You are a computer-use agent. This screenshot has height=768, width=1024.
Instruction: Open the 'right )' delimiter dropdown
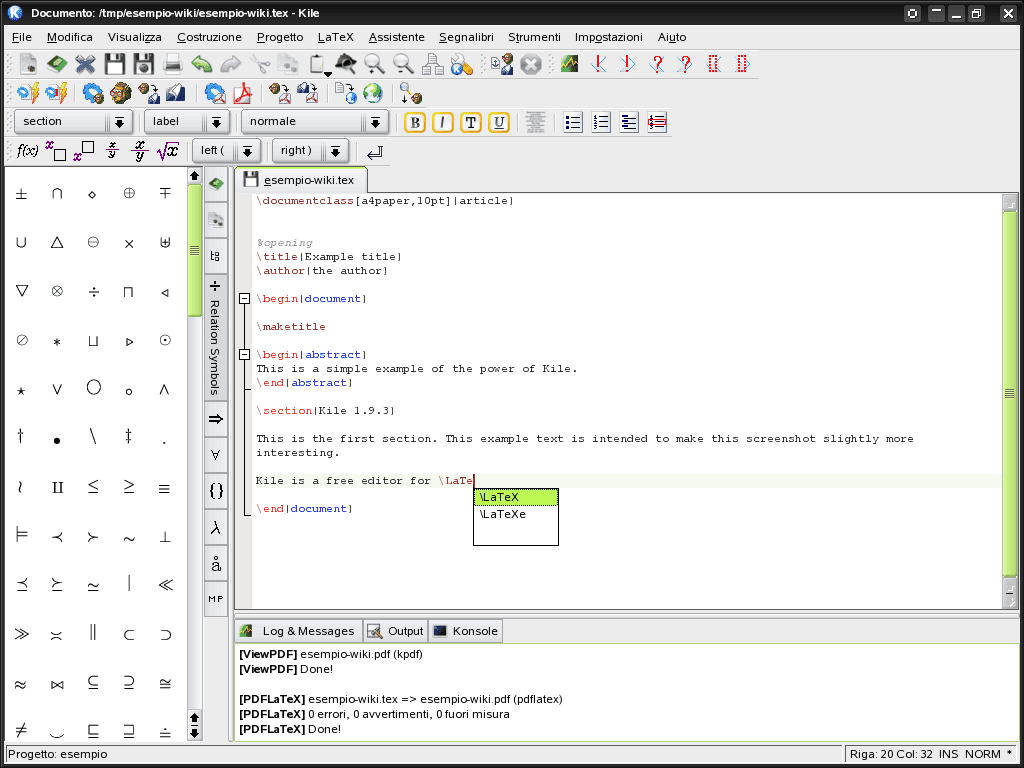tap(310, 152)
